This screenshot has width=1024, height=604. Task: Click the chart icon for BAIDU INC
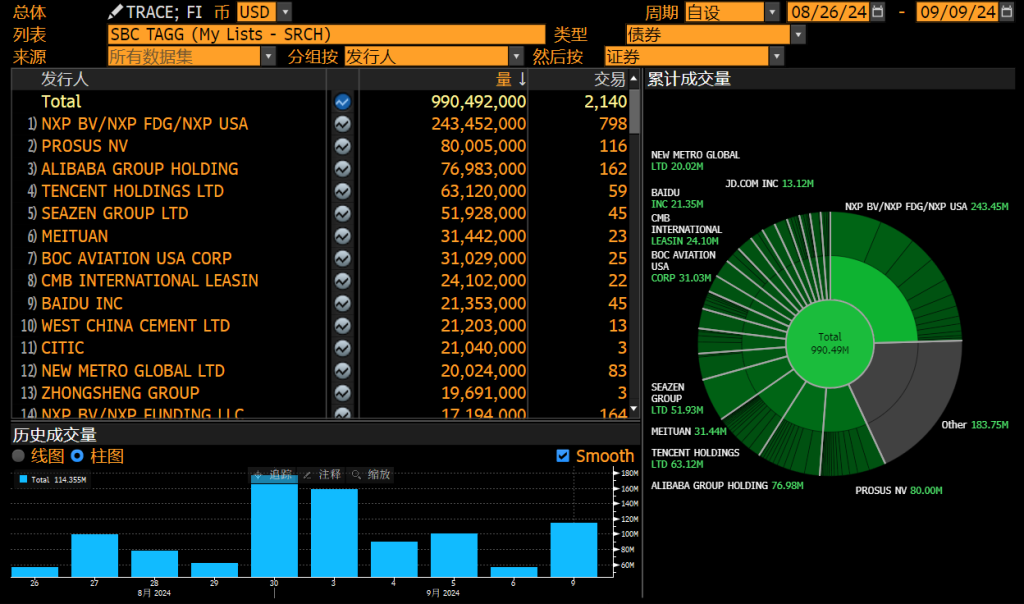pyautogui.click(x=343, y=303)
